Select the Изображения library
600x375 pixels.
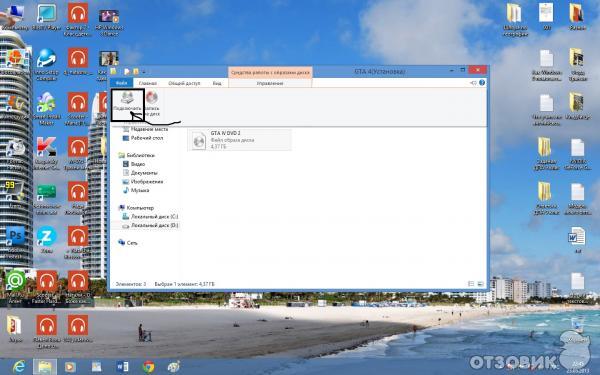(x=143, y=182)
